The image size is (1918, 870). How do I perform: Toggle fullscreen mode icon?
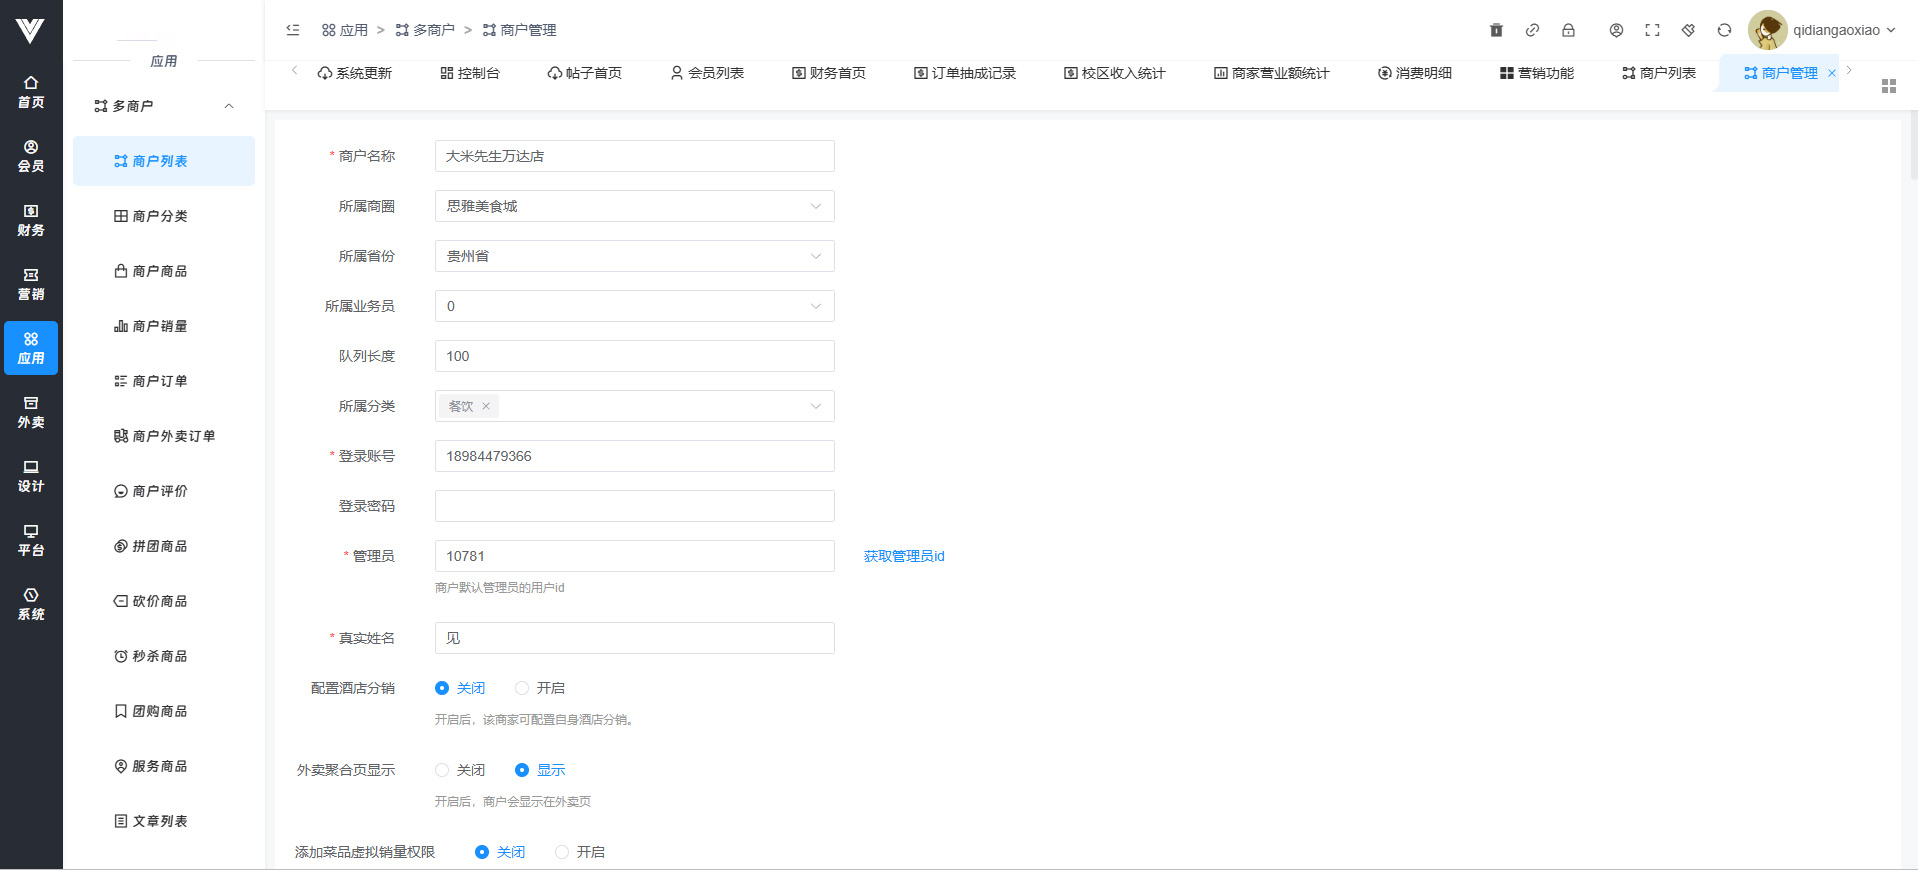coord(1652,30)
